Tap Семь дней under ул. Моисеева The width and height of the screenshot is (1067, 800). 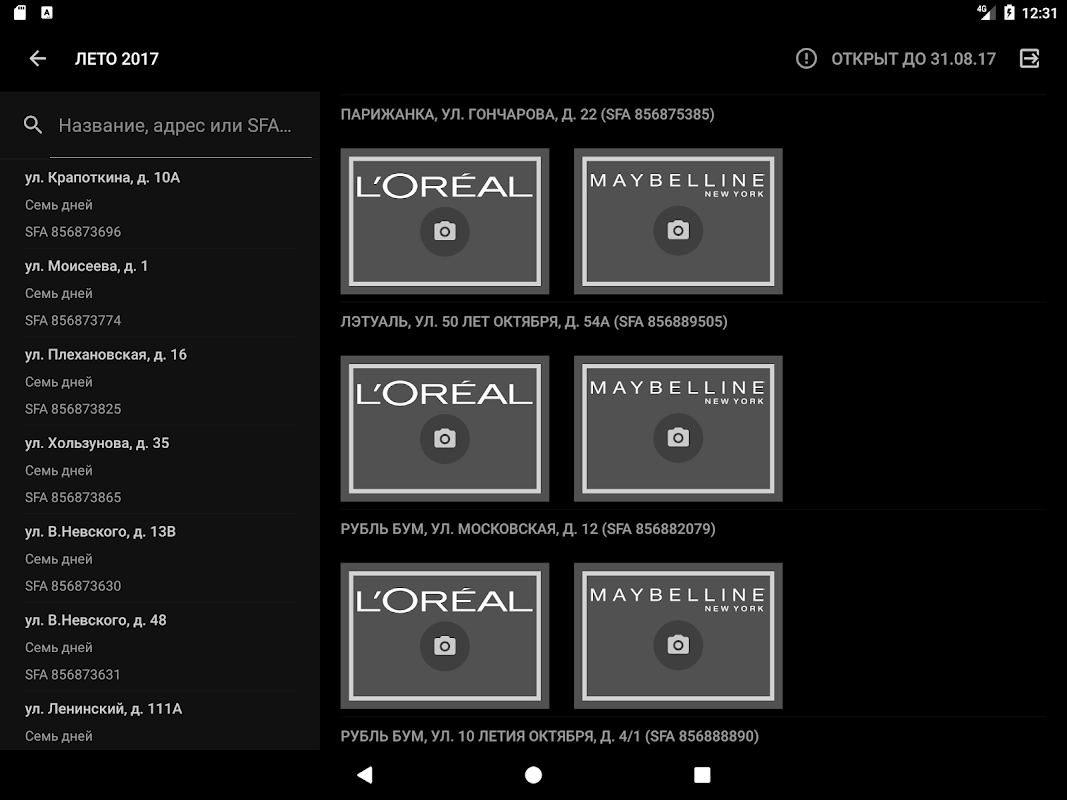point(59,293)
